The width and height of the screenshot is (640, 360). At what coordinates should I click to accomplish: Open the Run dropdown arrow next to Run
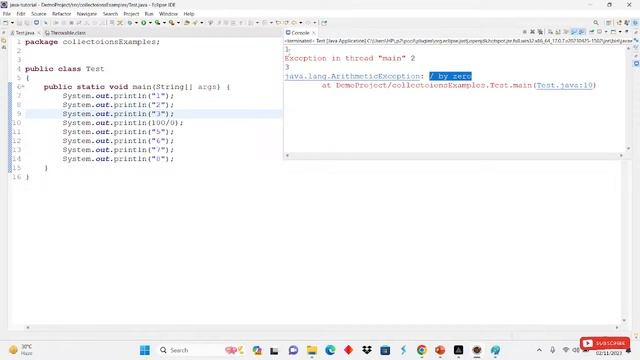tap(150, 23)
